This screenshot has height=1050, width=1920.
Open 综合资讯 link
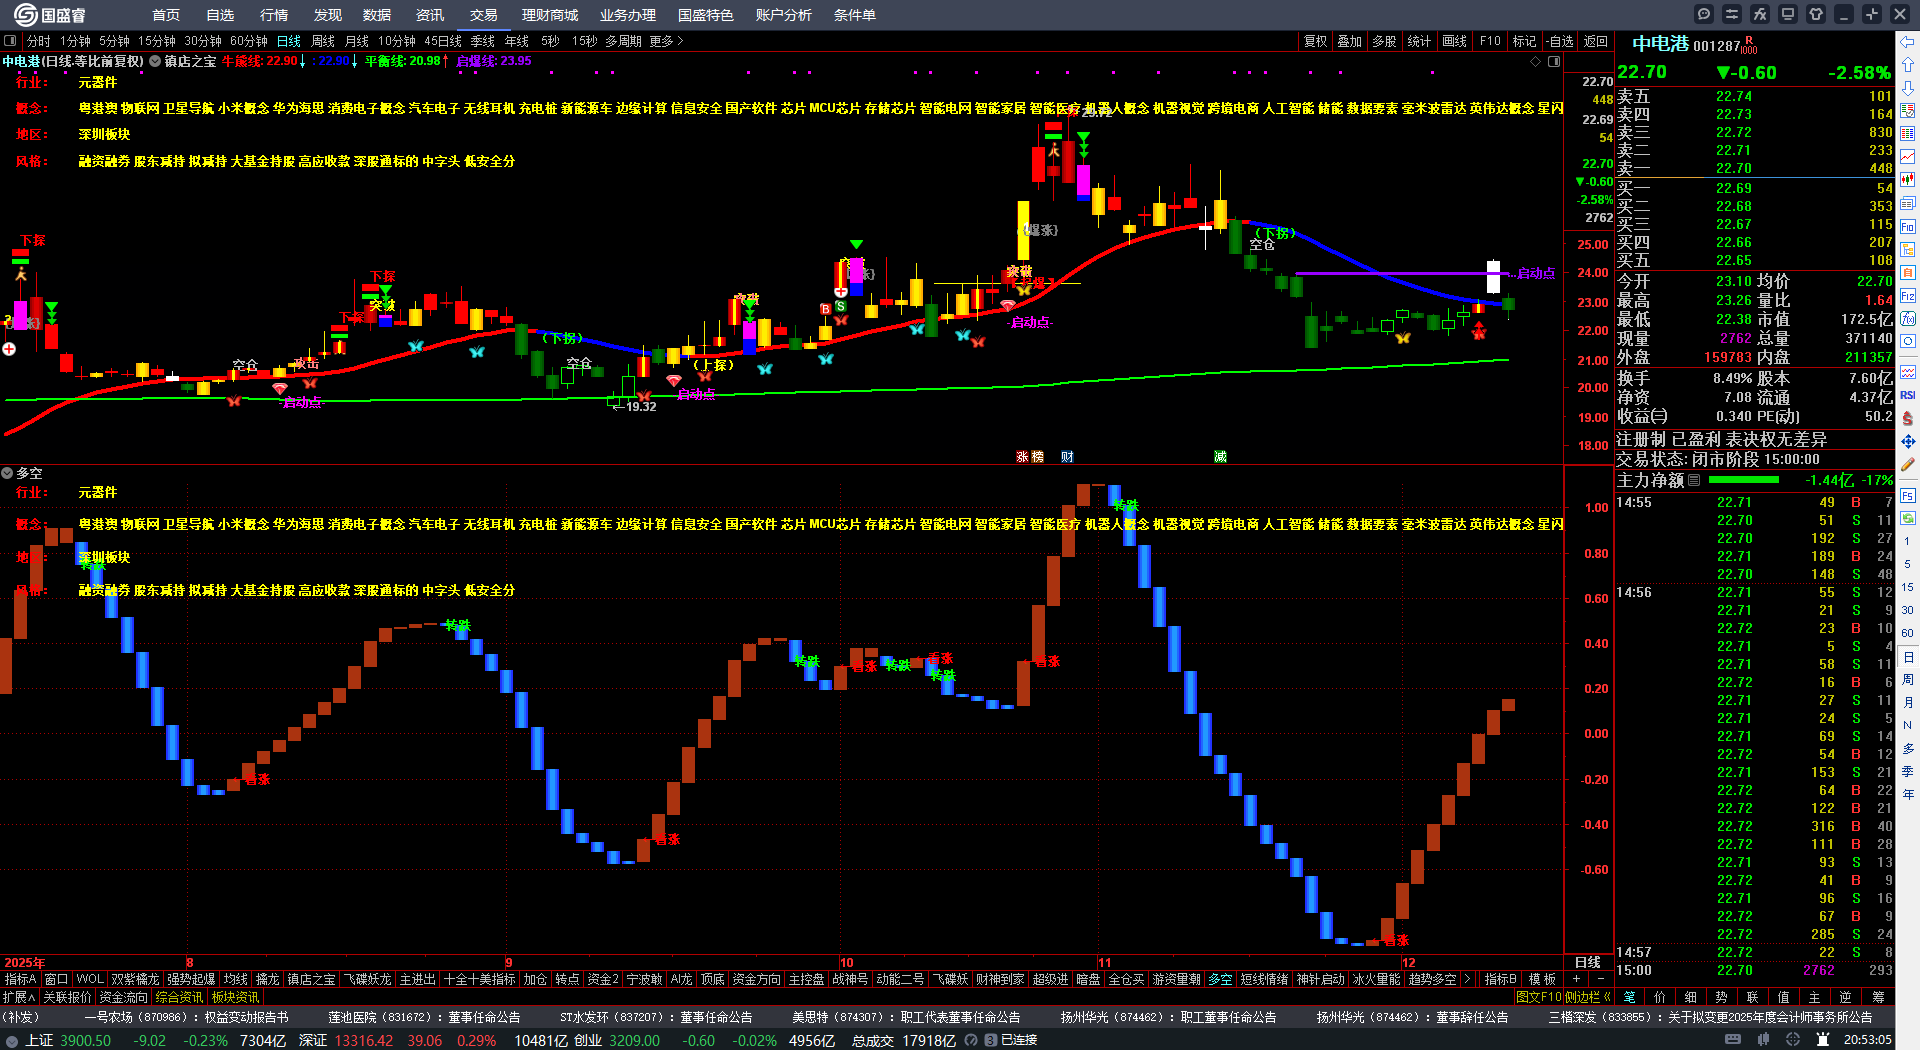(x=179, y=997)
